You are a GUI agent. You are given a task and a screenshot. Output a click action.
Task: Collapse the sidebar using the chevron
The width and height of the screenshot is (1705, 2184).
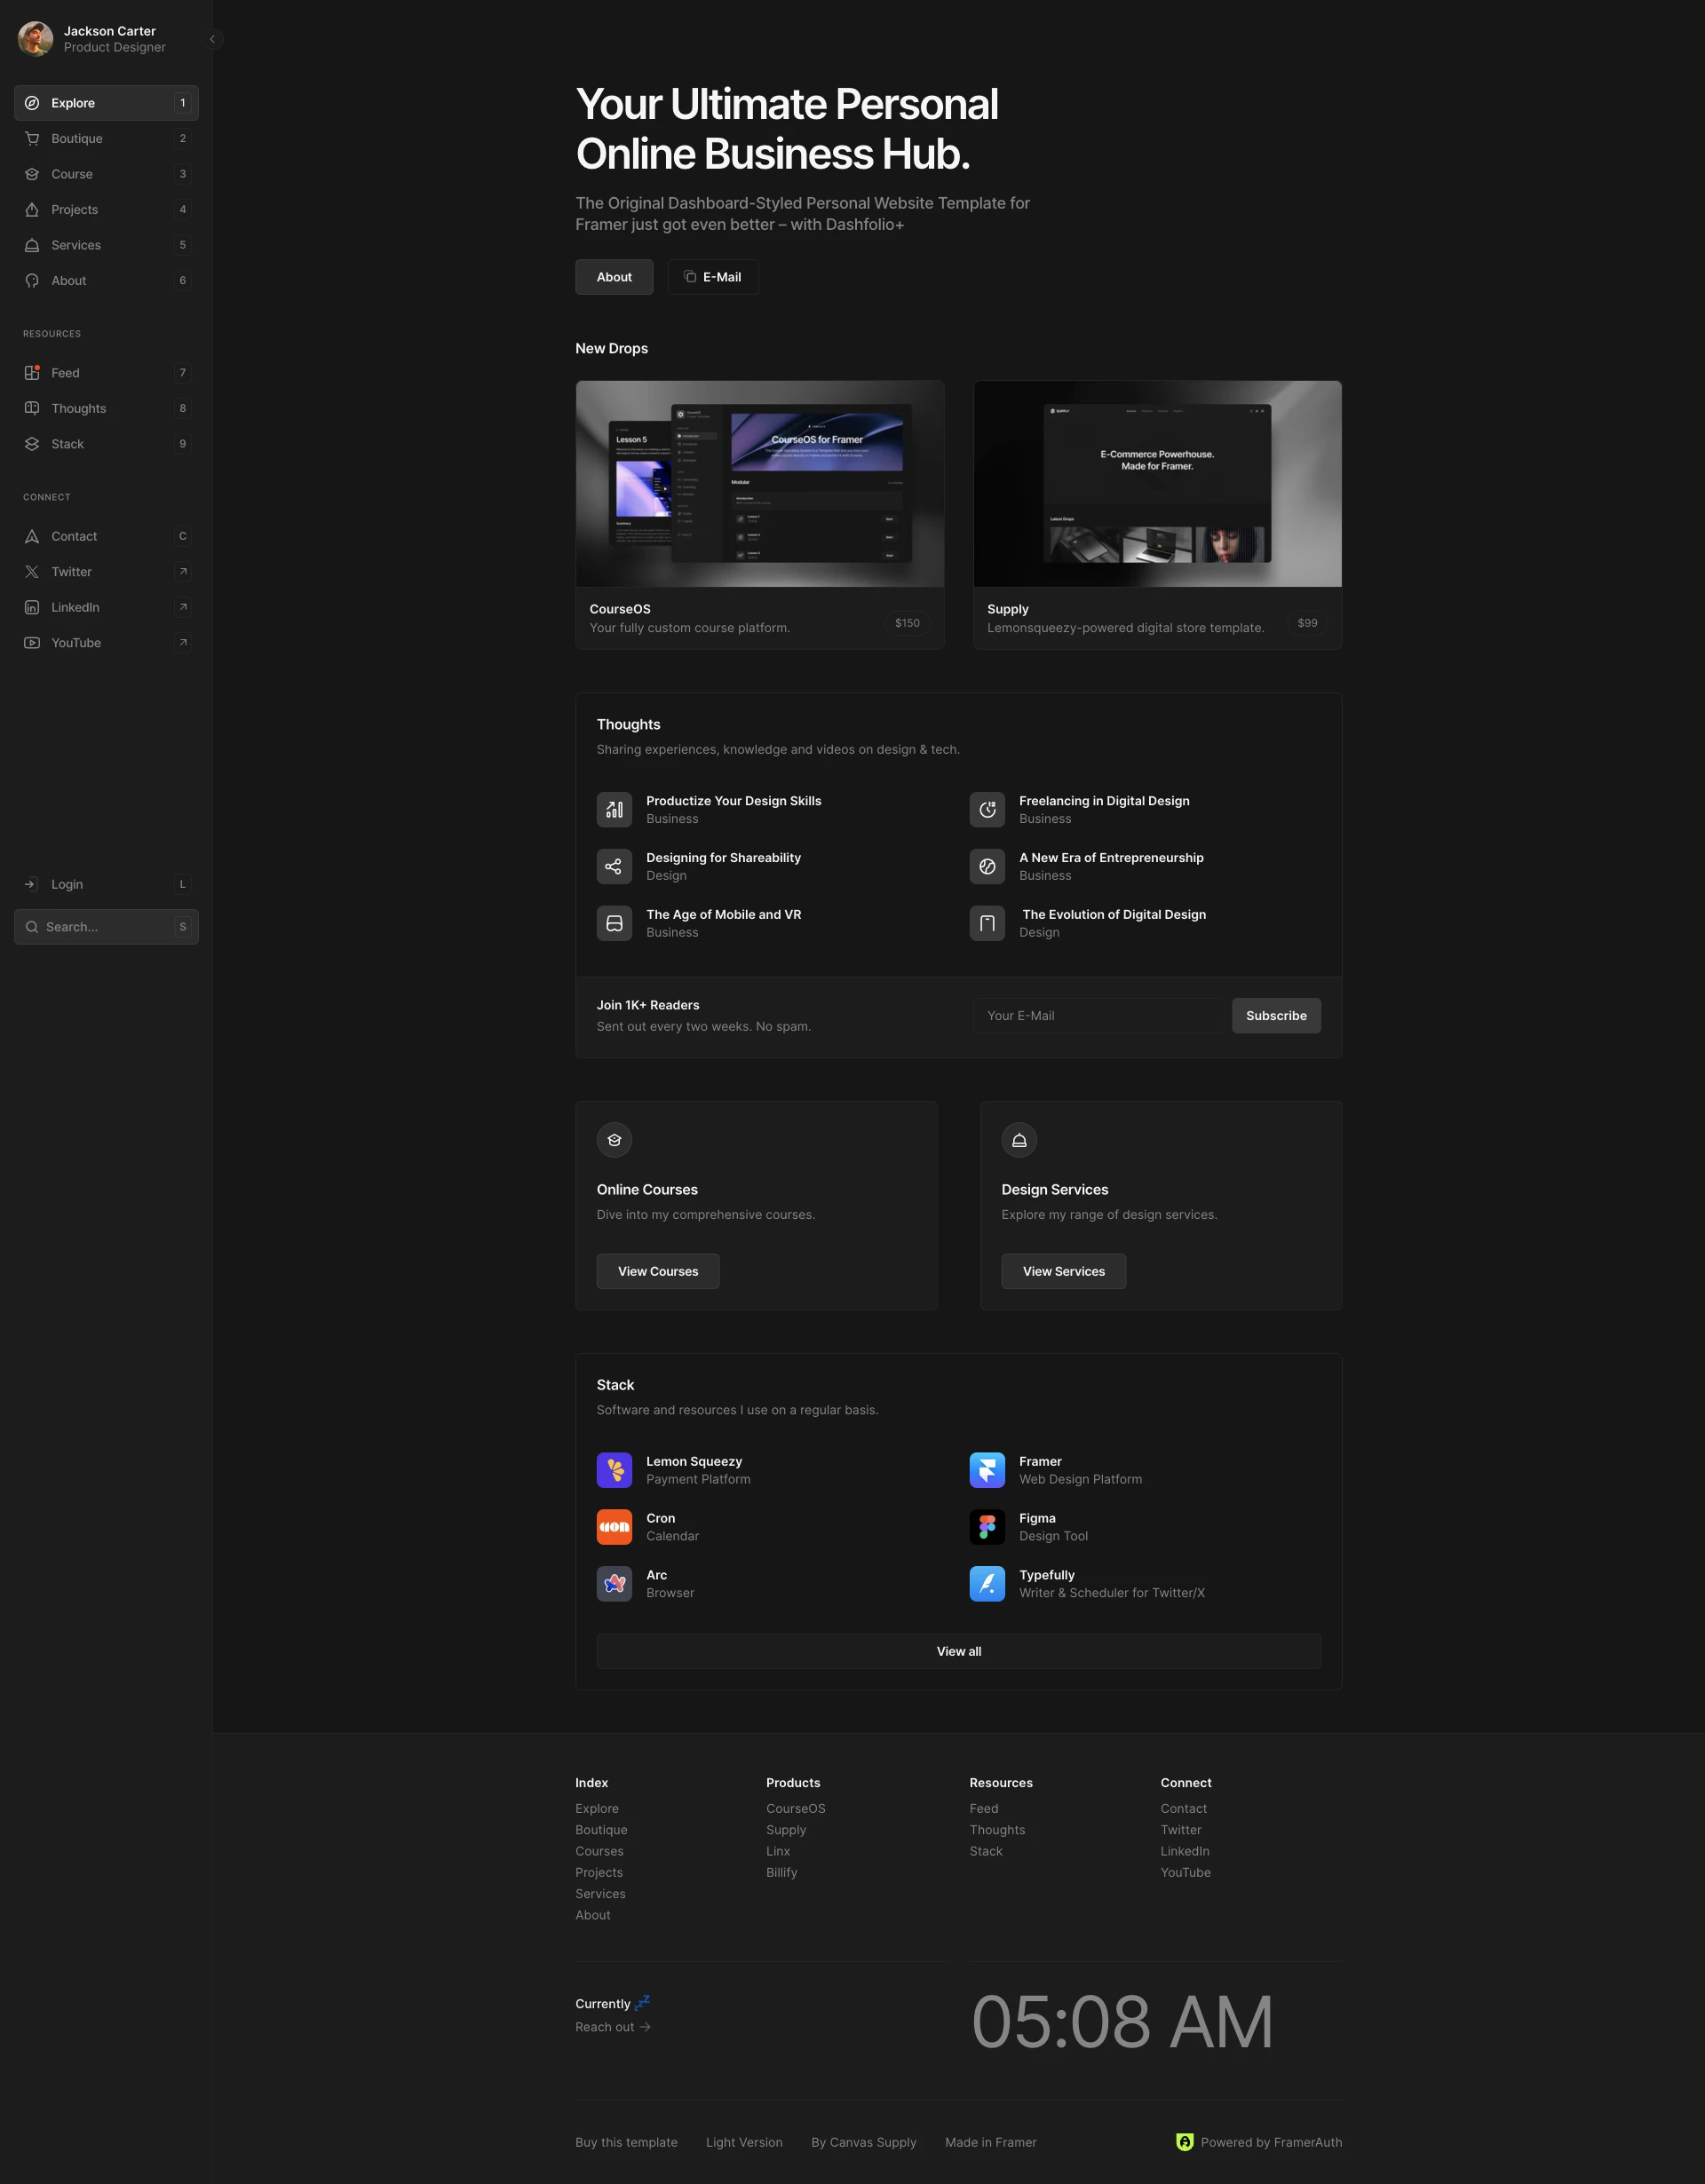(212, 39)
